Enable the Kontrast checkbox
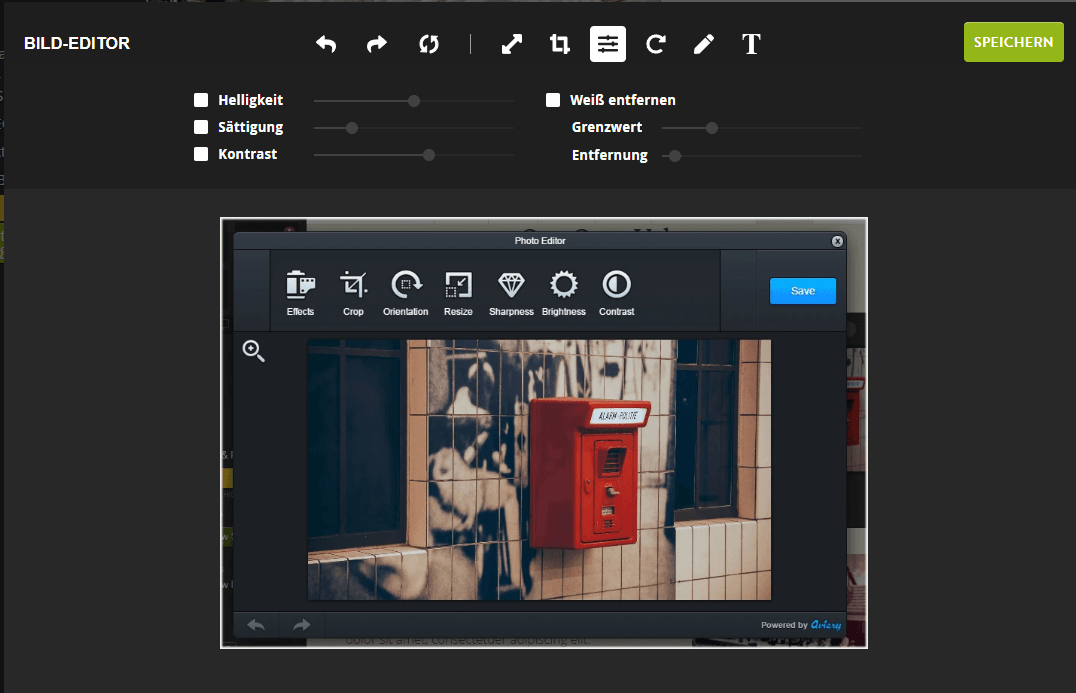Viewport: 1076px width, 693px height. coord(201,154)
